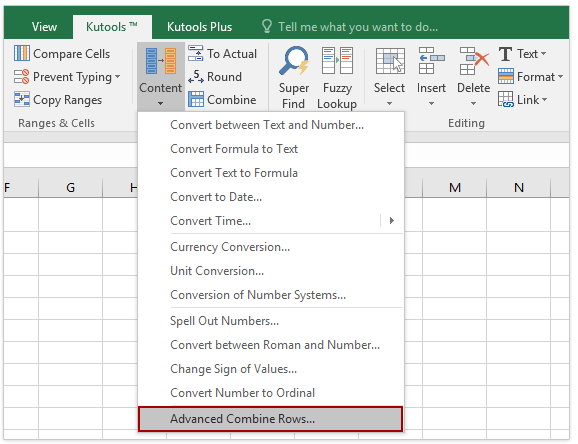Screen dimensions: 578x444
Task: Click the Combine label
Action: click(x=231, y=100)
